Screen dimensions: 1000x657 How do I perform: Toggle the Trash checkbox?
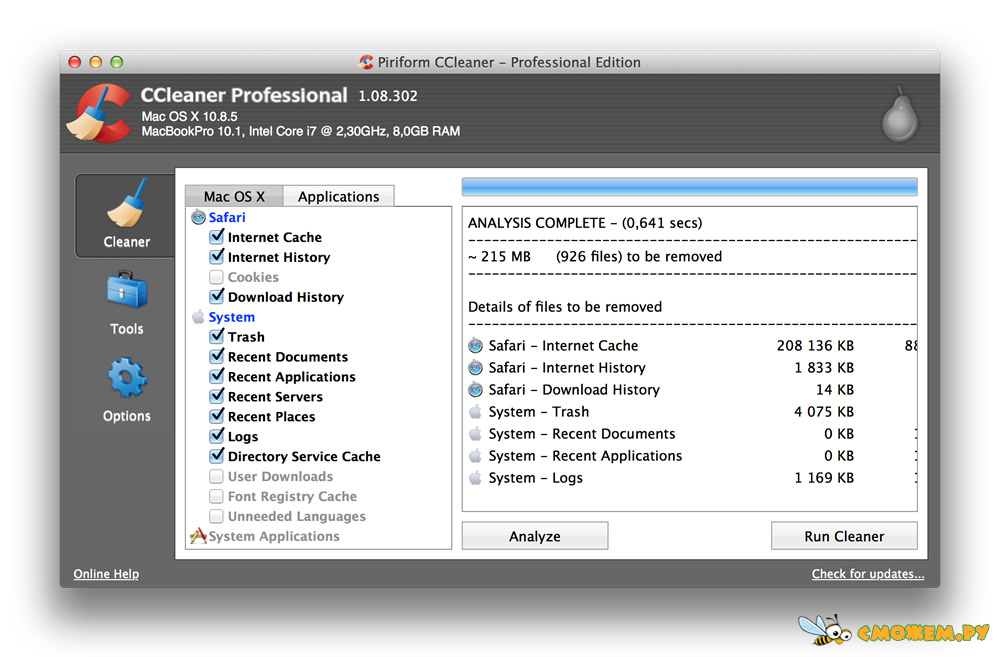click(x=217, y=336)
